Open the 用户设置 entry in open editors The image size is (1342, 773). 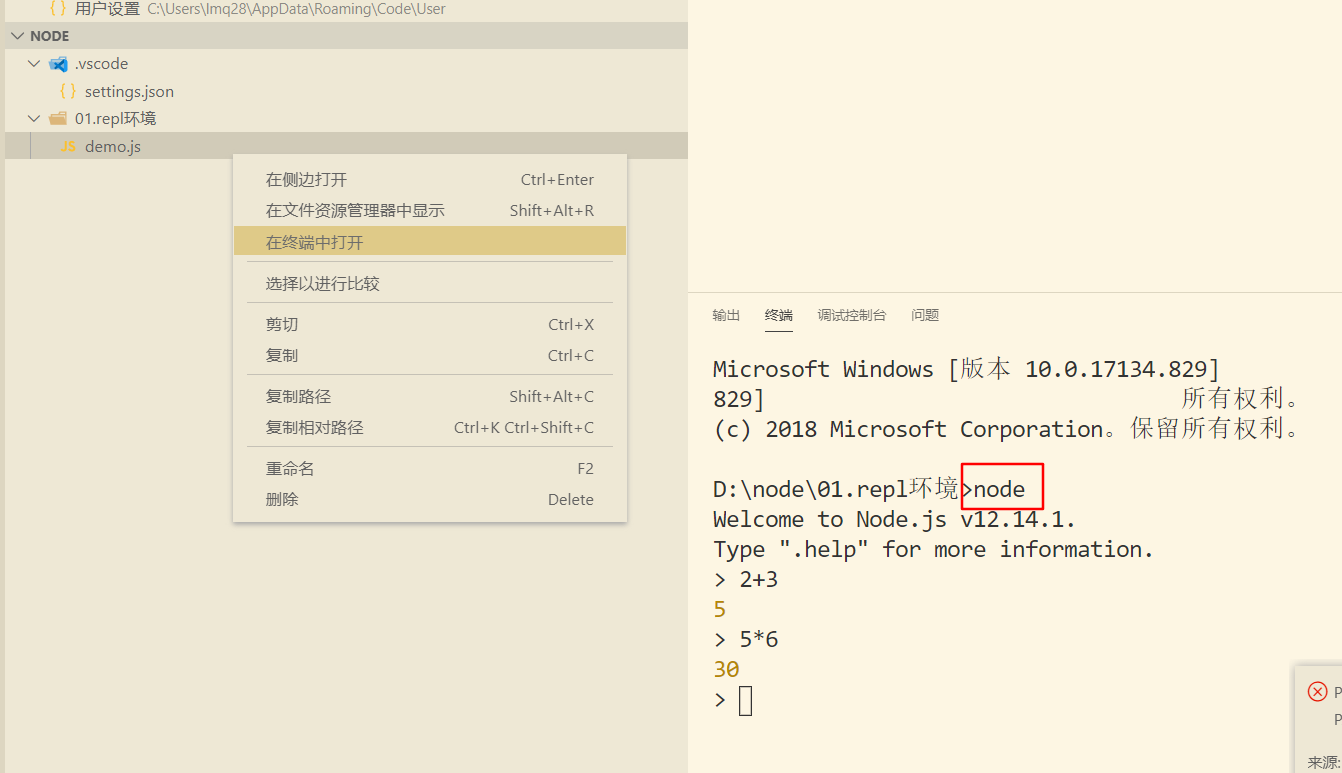tap(346, 9)
